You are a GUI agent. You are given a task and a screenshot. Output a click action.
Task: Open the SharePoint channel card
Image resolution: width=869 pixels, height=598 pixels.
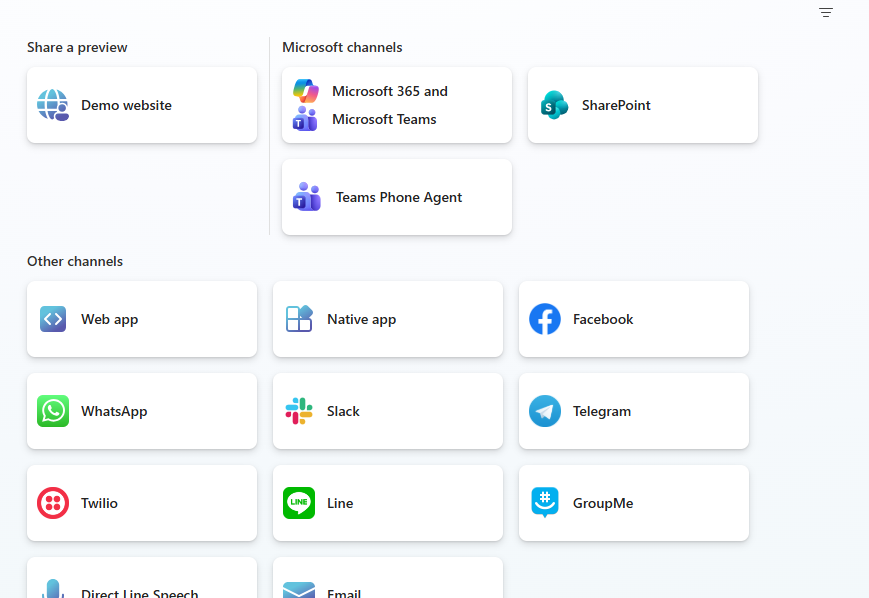[x=643, y=105]
